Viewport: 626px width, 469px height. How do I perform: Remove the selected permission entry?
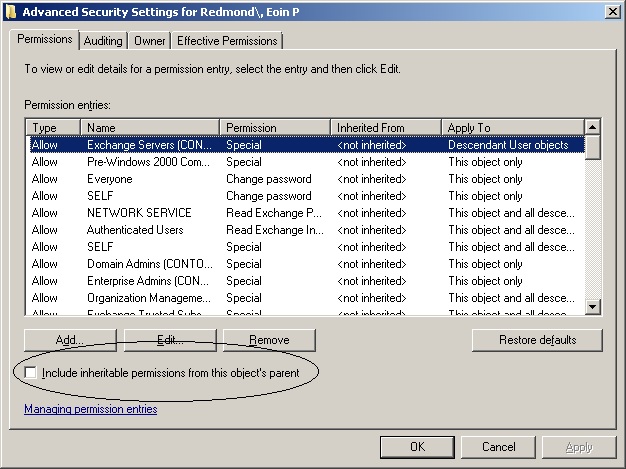coord(269,340)
